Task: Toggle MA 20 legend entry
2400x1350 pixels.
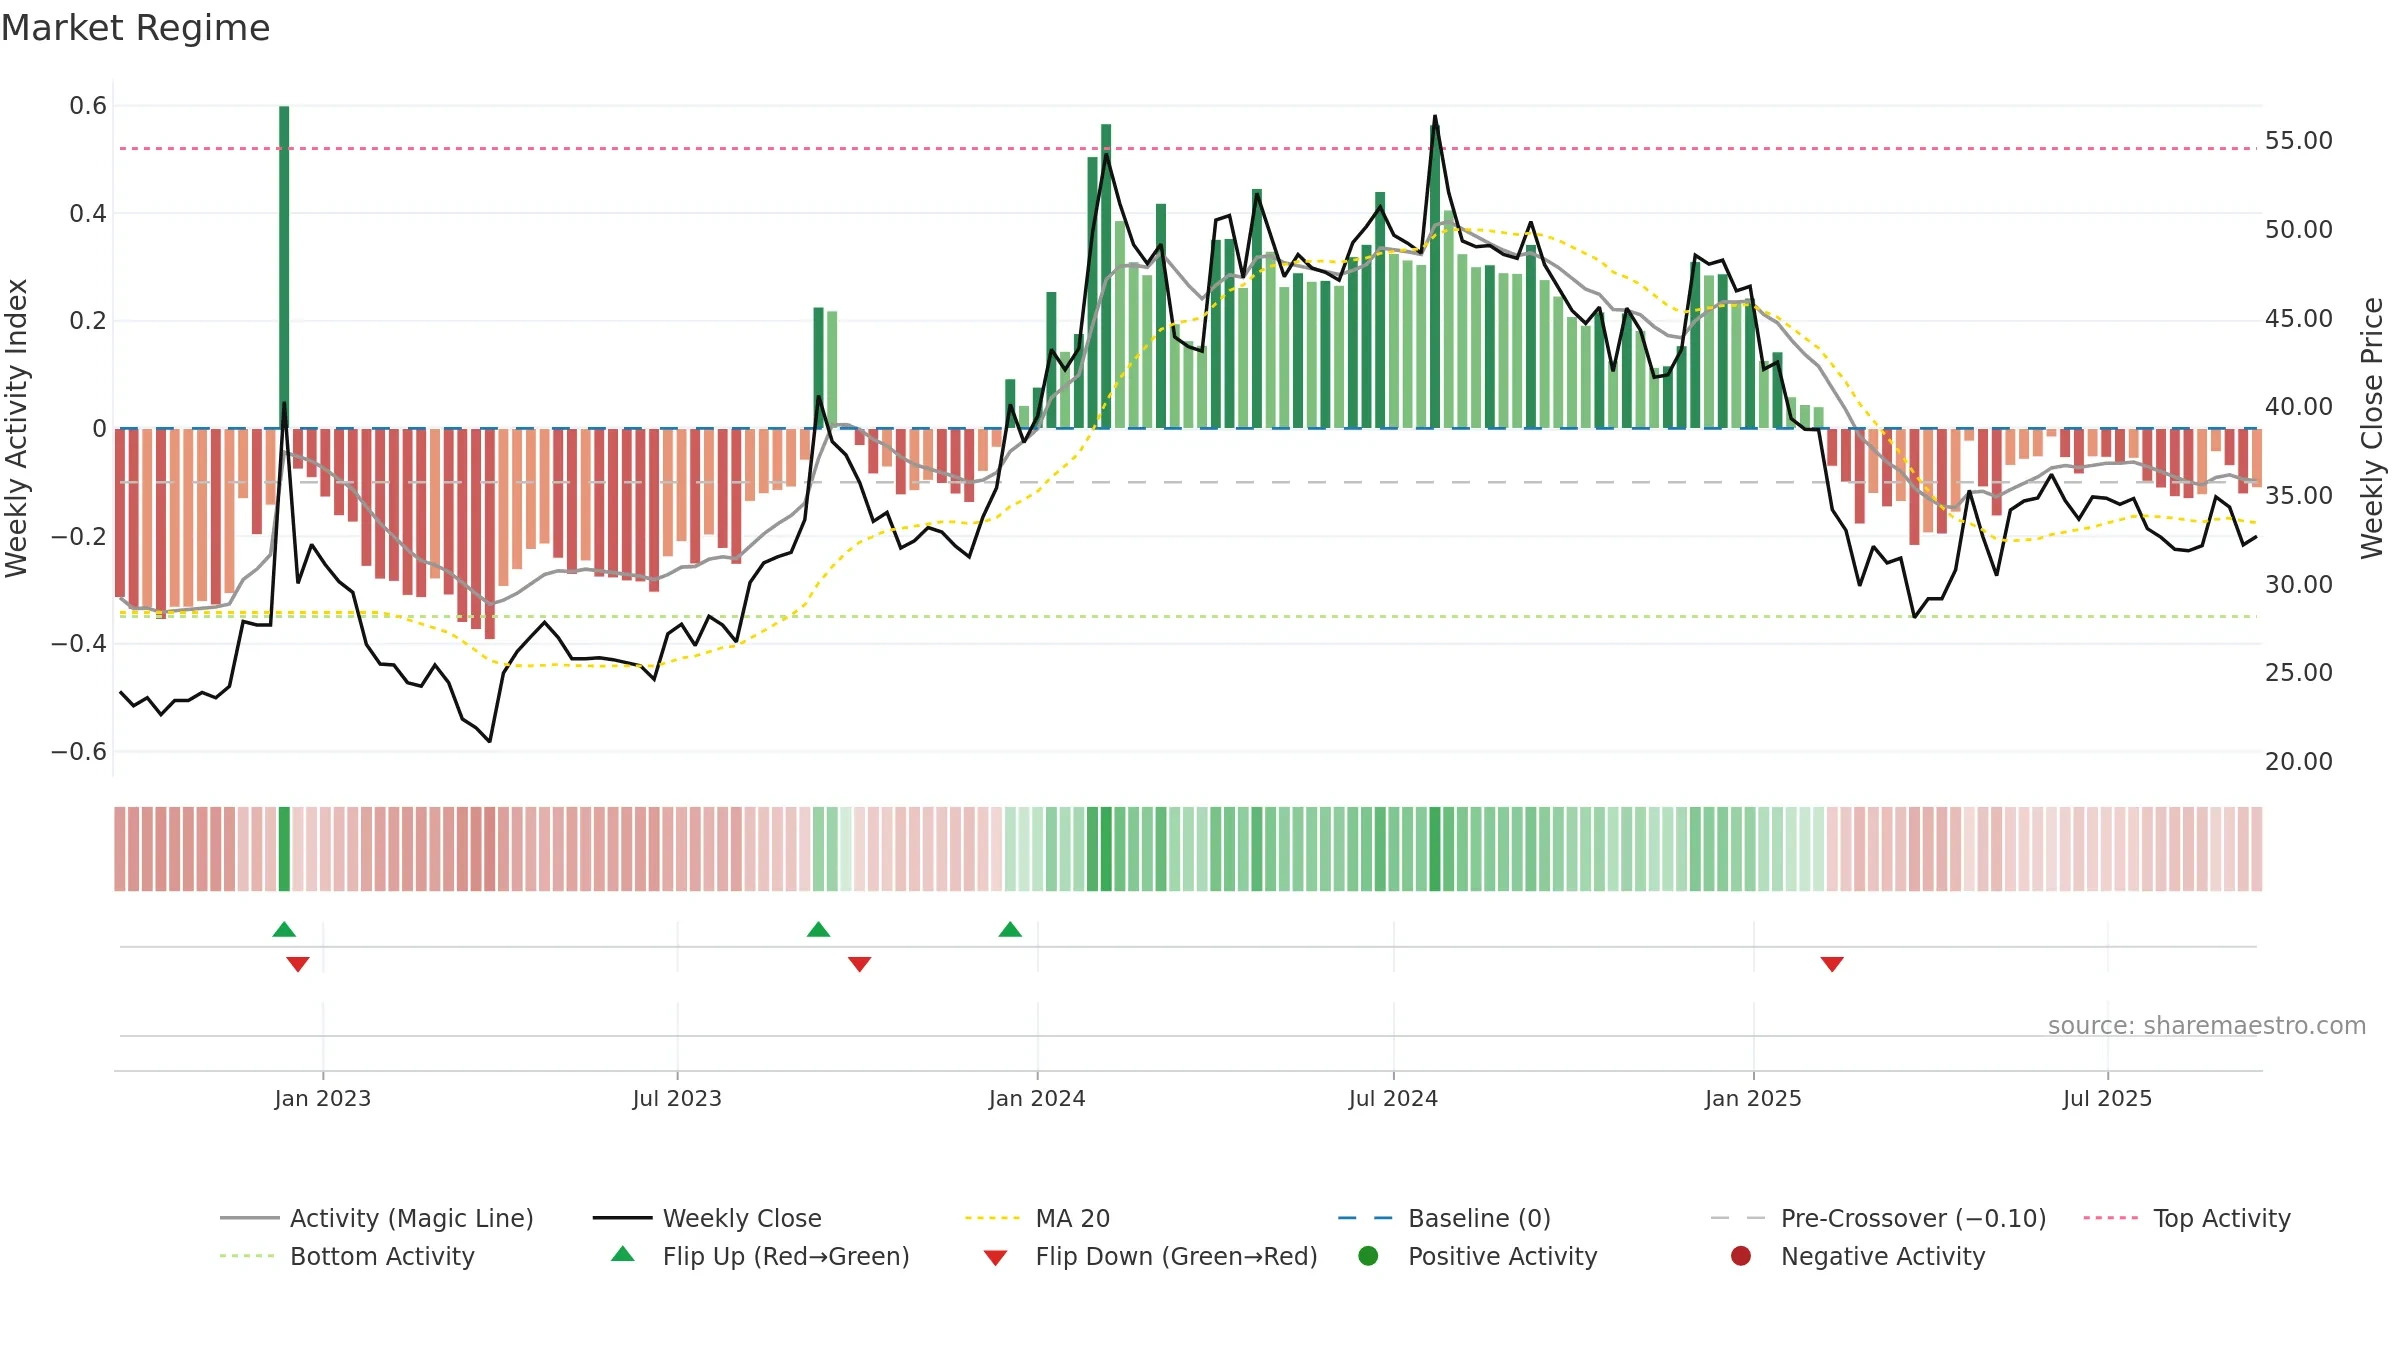Action: pyautogui.click(x=1037, y=1218)
